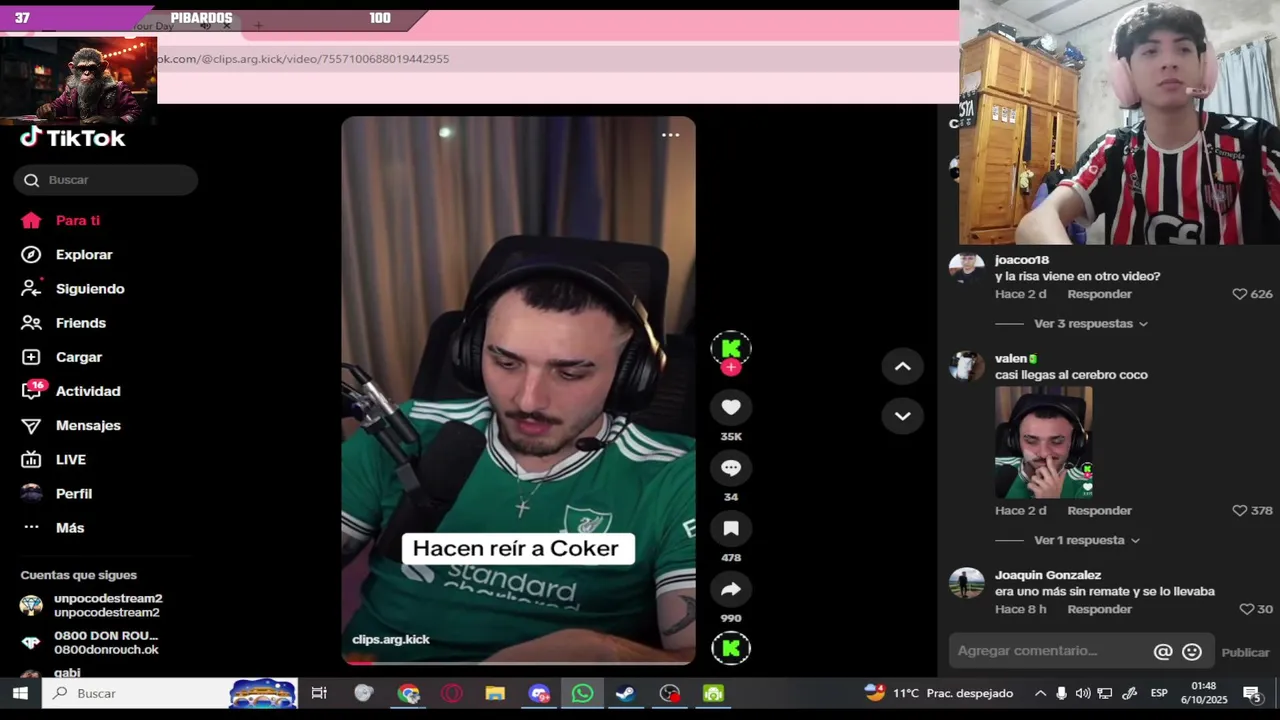Expand the Más menu
Image resolution: width=1280 pixels, height=720 pixels.
click(x=70, y=528)
